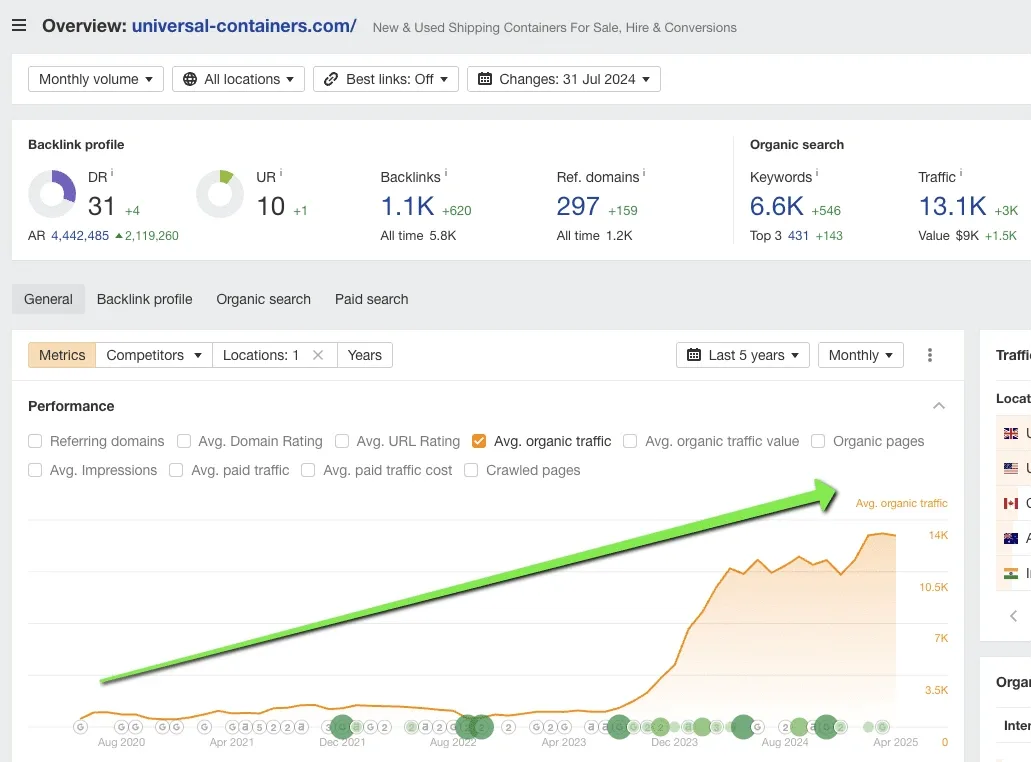Click the Backlinks info icon
Image resolution: width=1032 pixels, height=762 pixels.
[x=446, y=173]
